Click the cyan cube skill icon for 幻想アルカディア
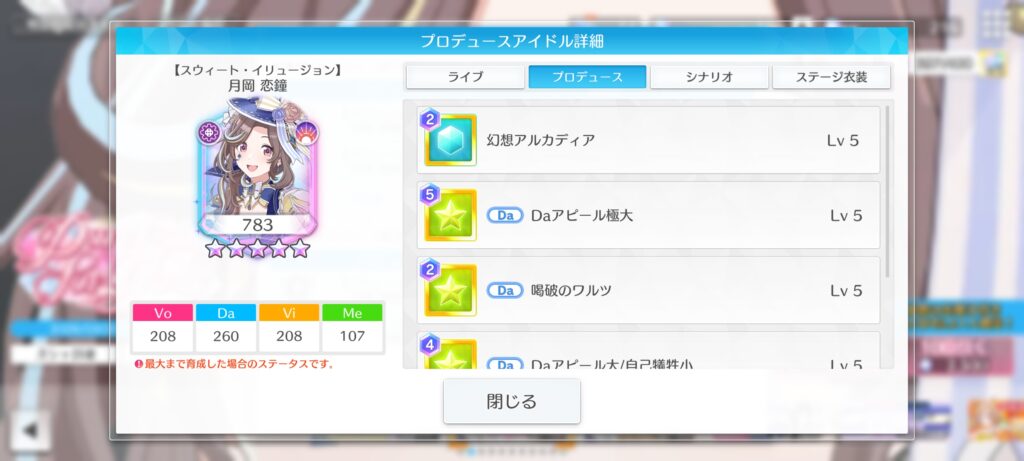 451,140
